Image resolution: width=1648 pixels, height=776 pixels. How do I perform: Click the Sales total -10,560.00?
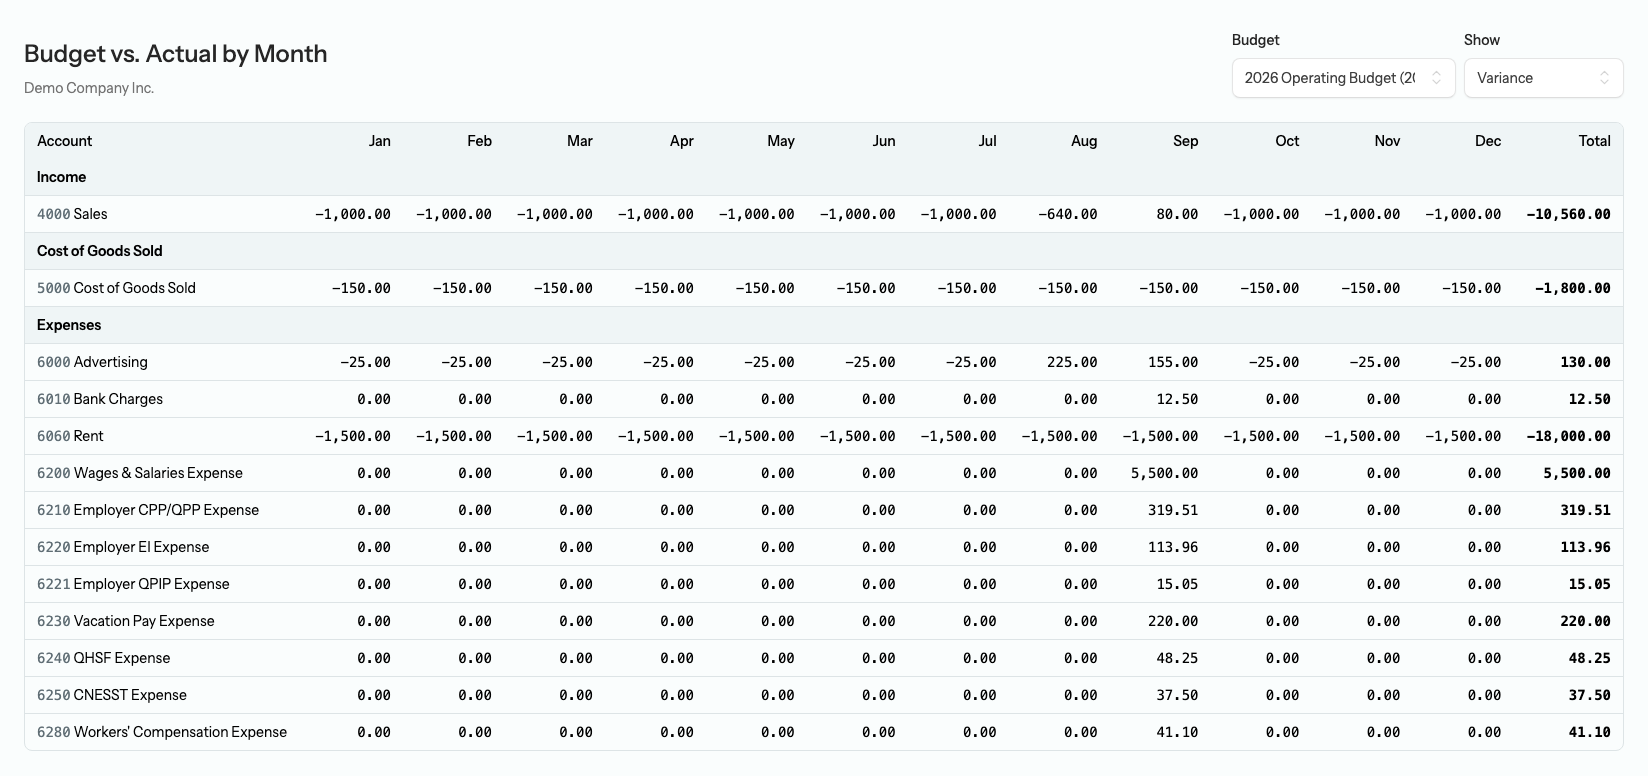1568,214
